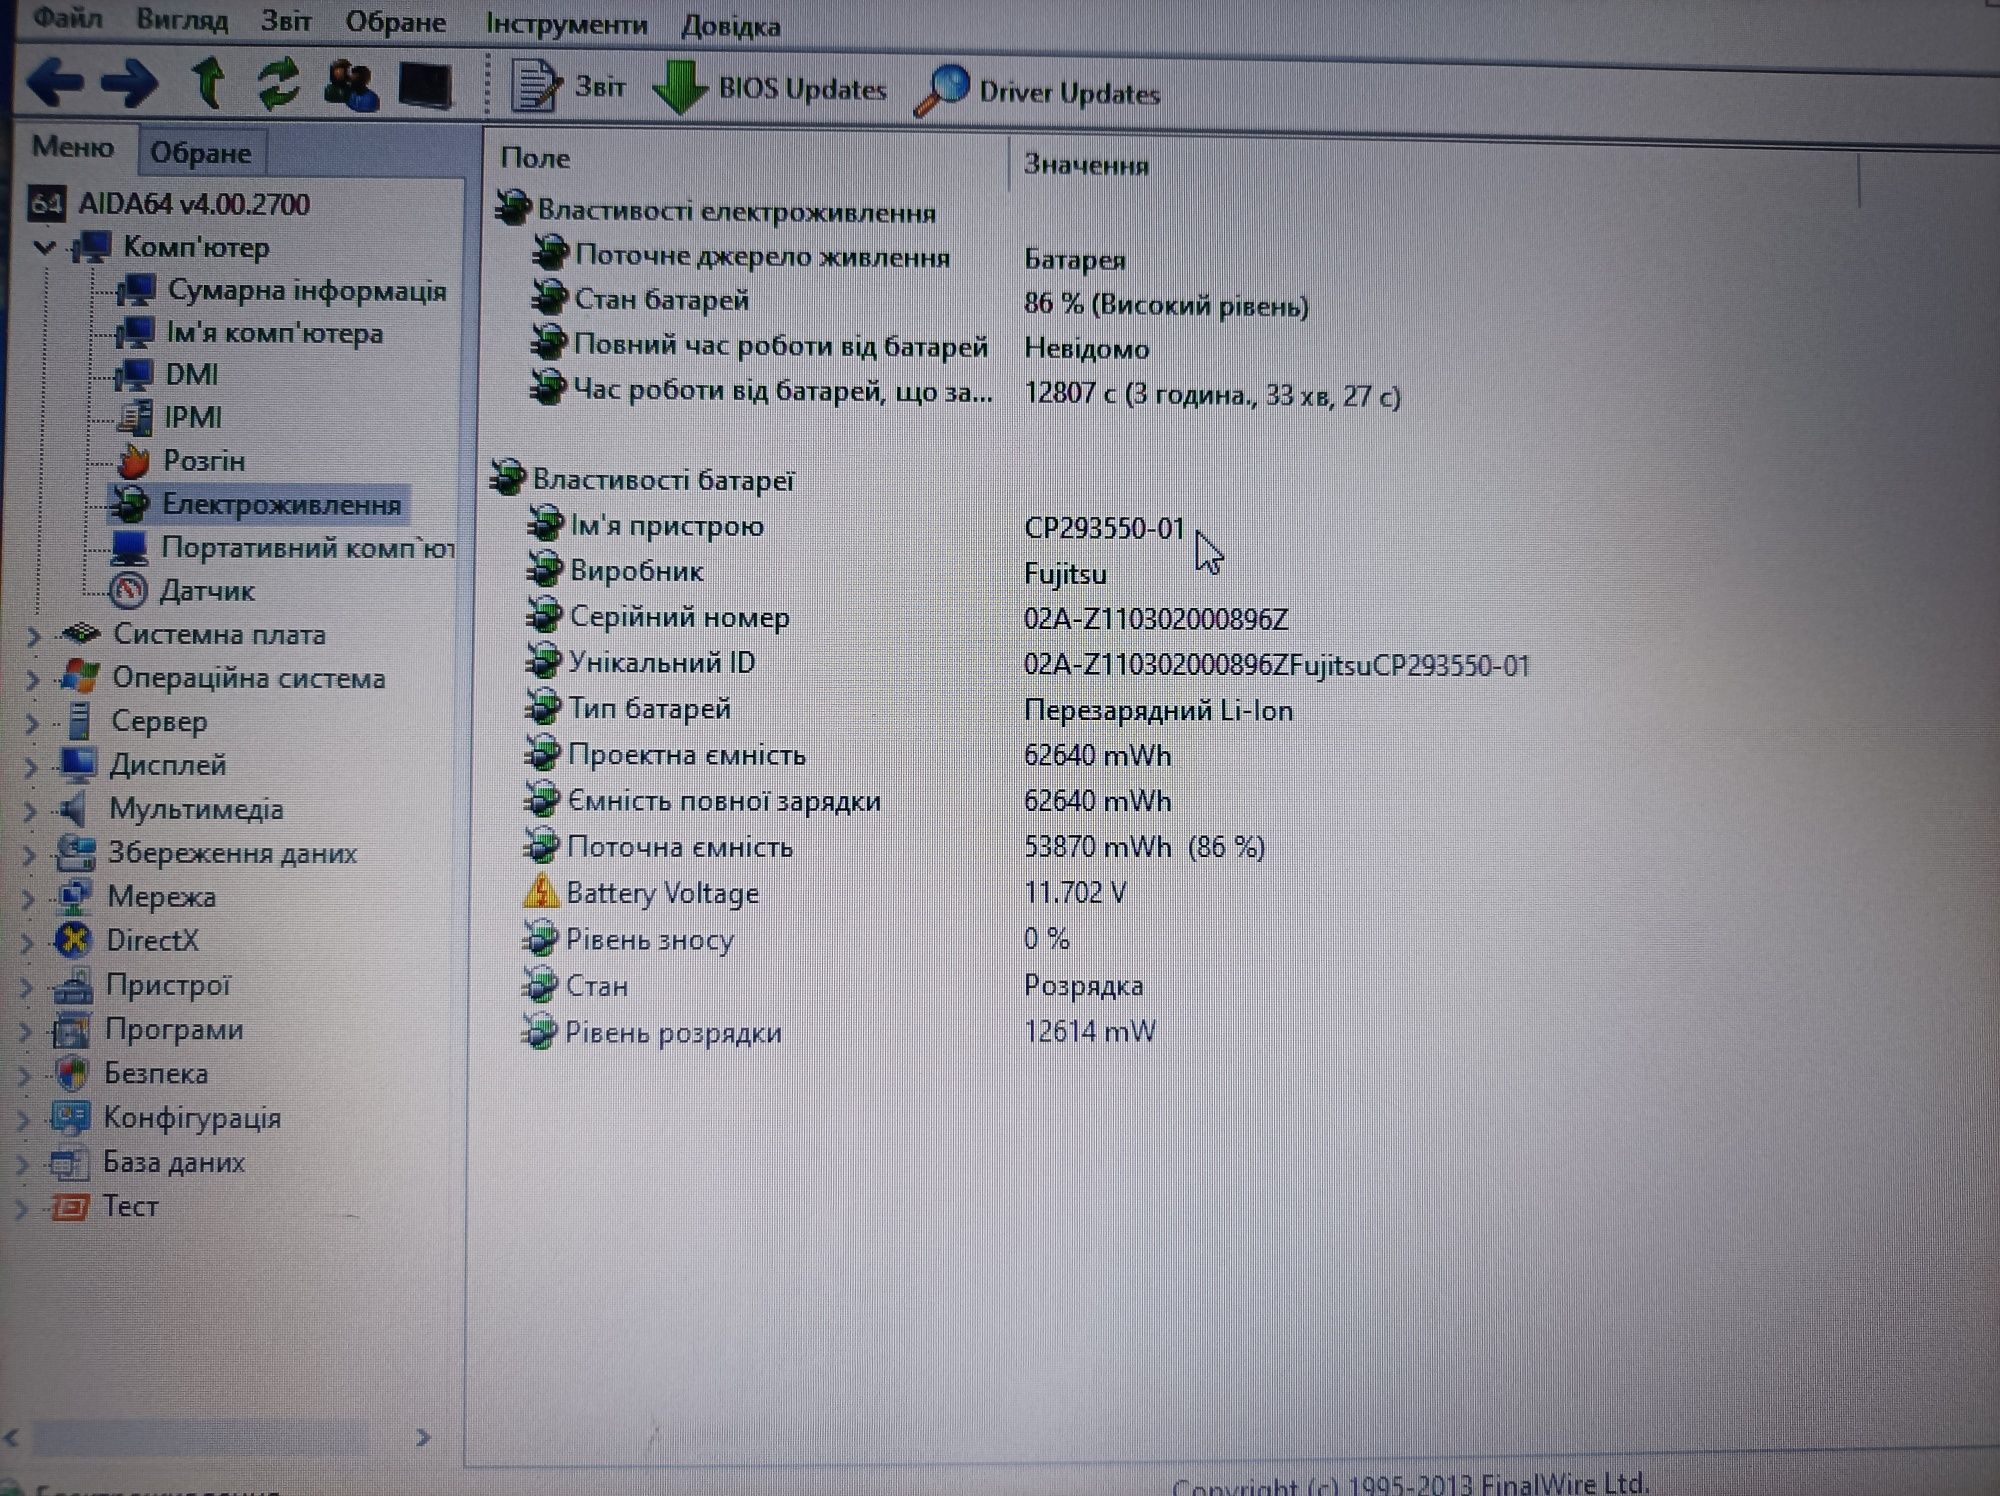The height and width of the screenshot is (1496, 2000).
Task: Expand the Сервер node
Action: (31, 722)
